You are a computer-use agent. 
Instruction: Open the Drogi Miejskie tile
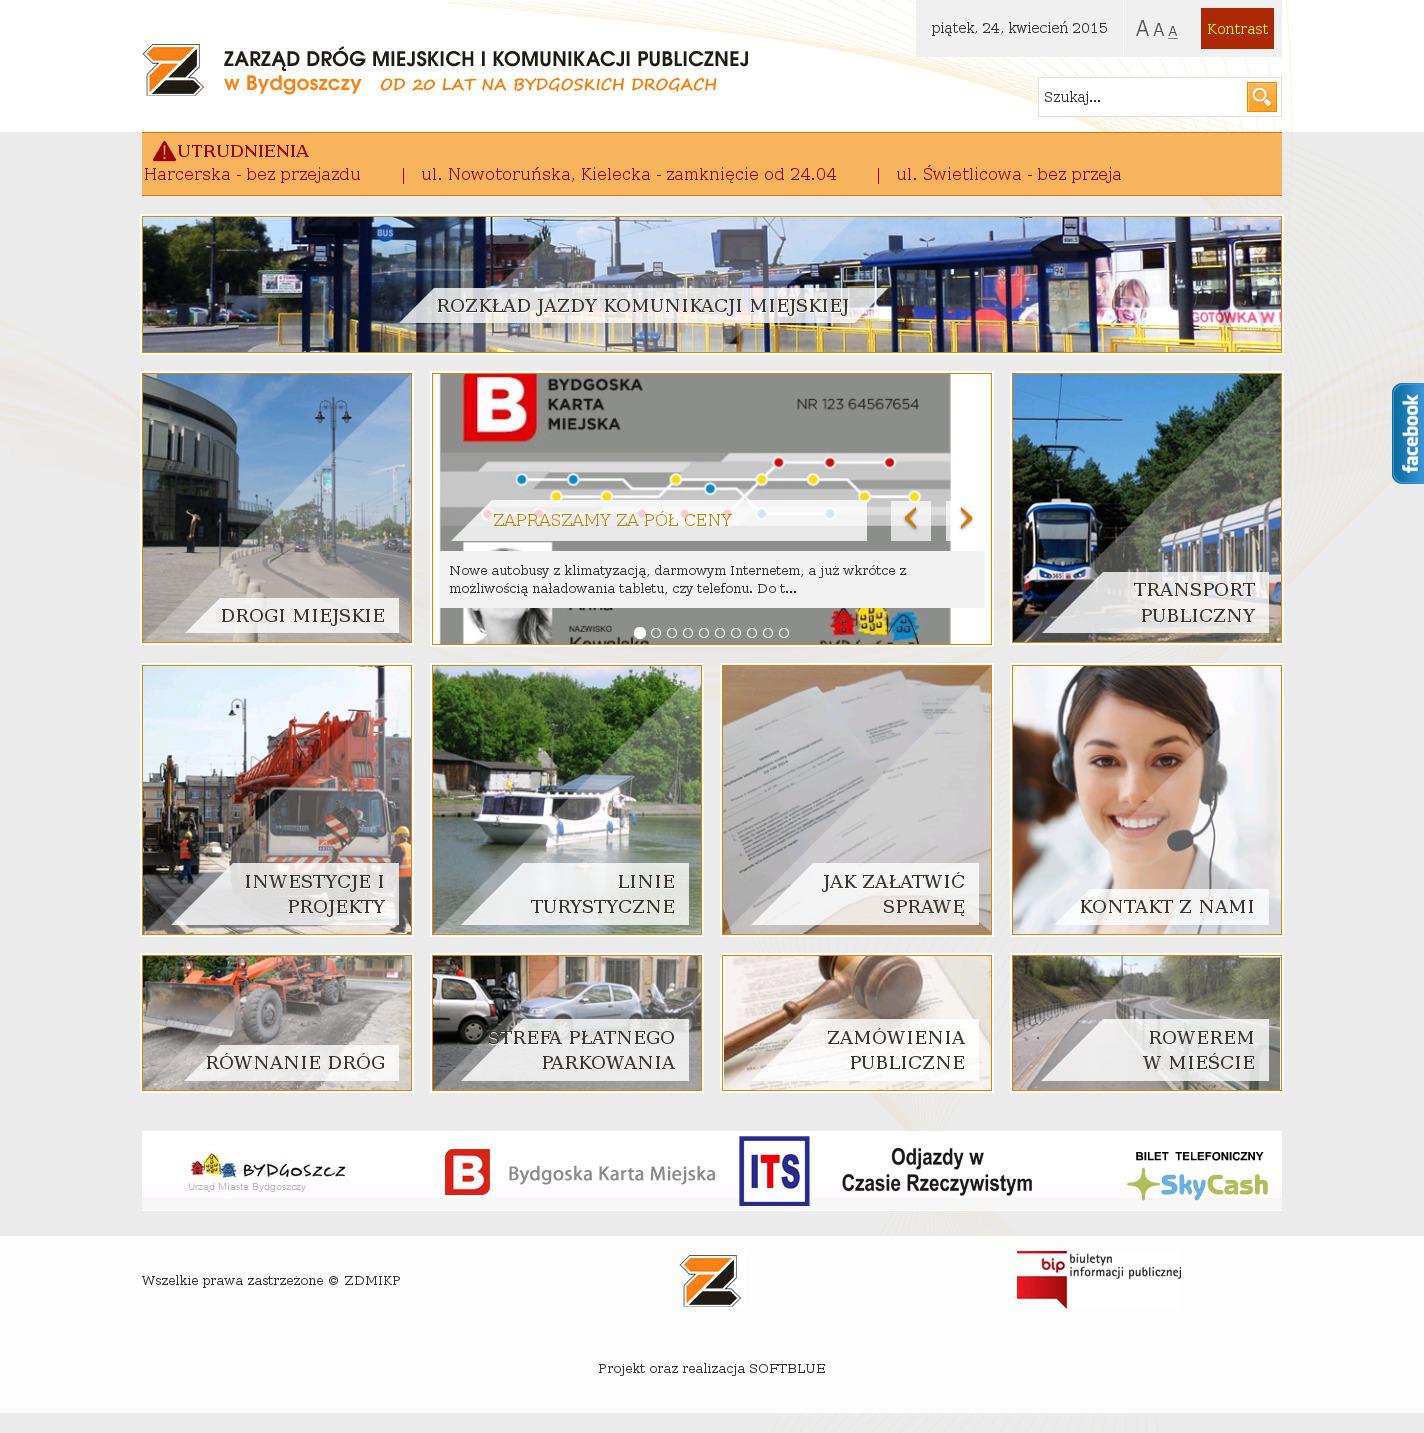(x=277, y=508)
